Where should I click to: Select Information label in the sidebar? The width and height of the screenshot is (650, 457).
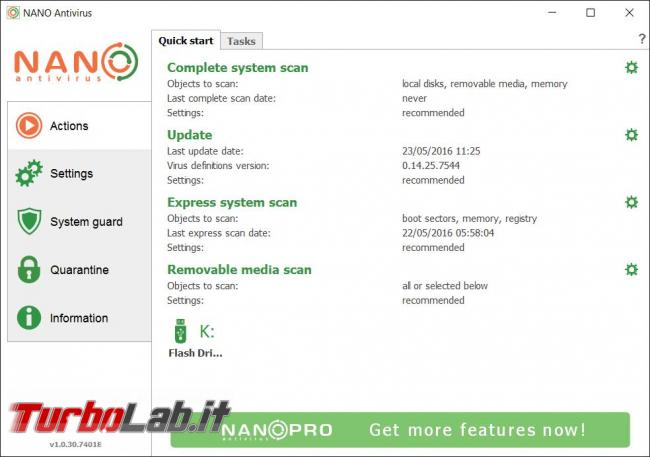79,318
